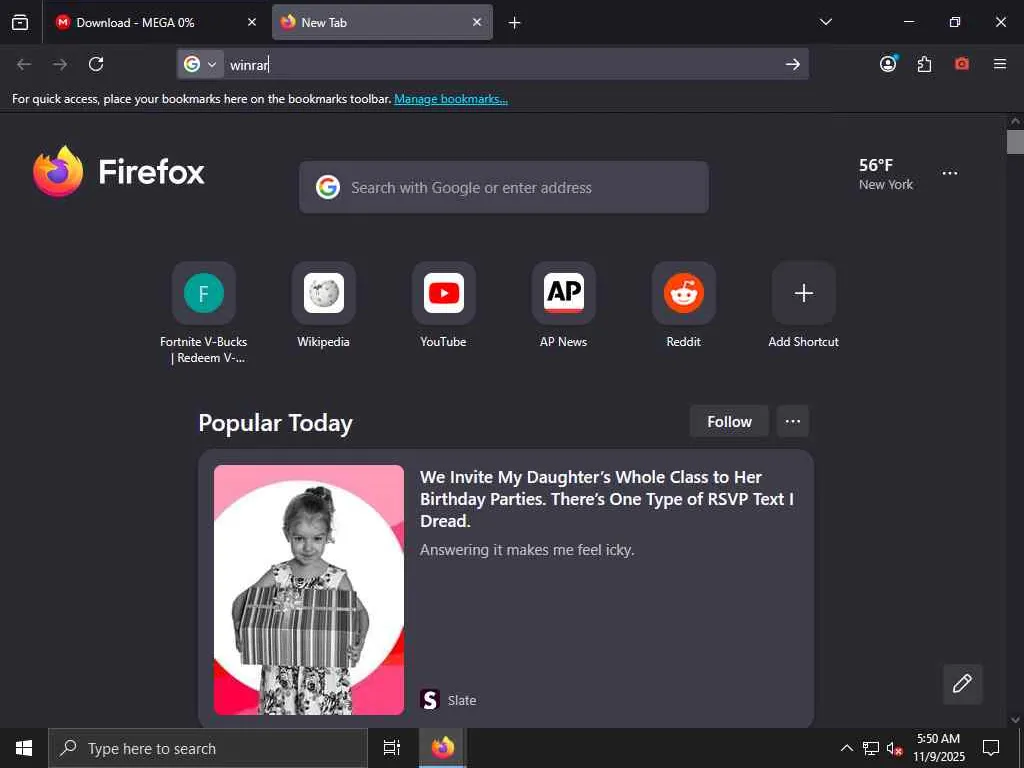Screen dimensions: 1024x768
Task: Open the daughter's class birthday parties headline
Action: pyautogui.click(x=607, y=499)
